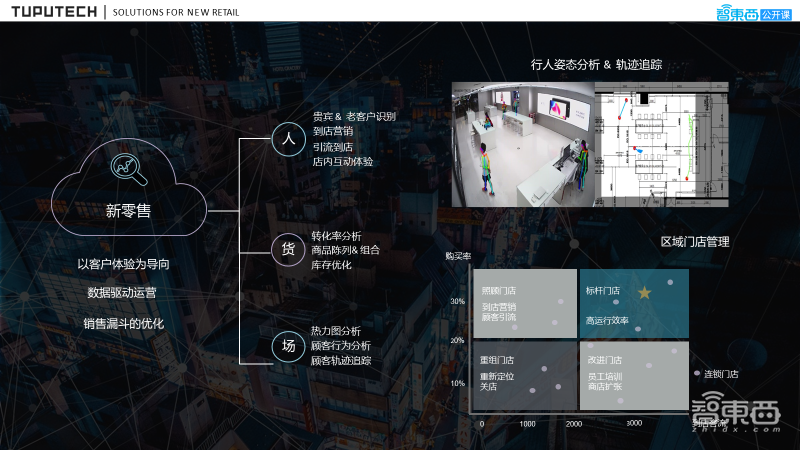This screenshot has width=800, height=450.
Task: Click the 新零售 cloud label
Action: [x=128, y=210]
